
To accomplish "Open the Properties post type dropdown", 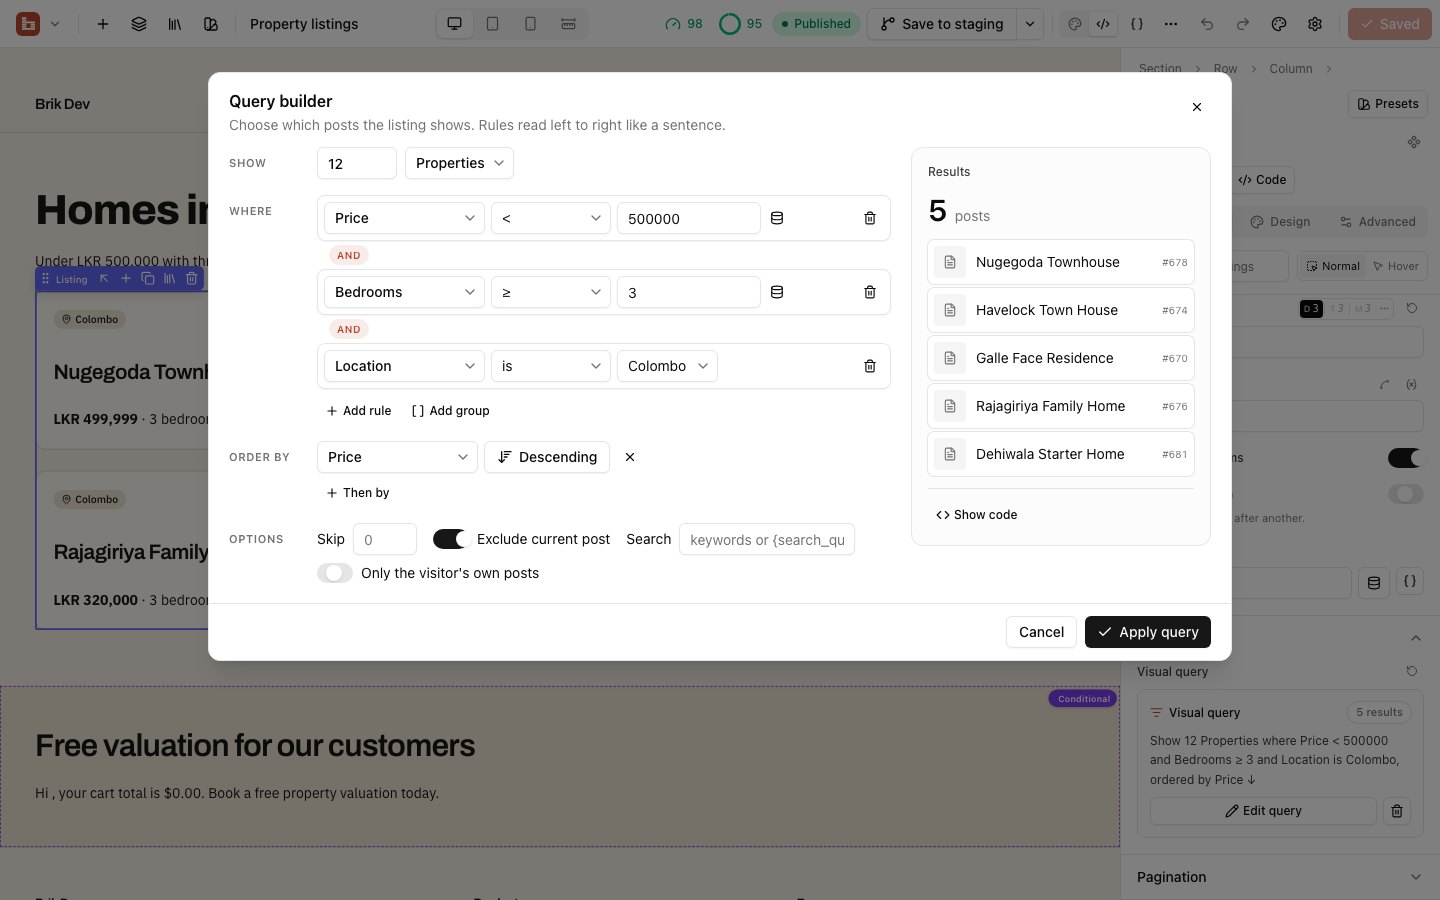I will [459, 163].
